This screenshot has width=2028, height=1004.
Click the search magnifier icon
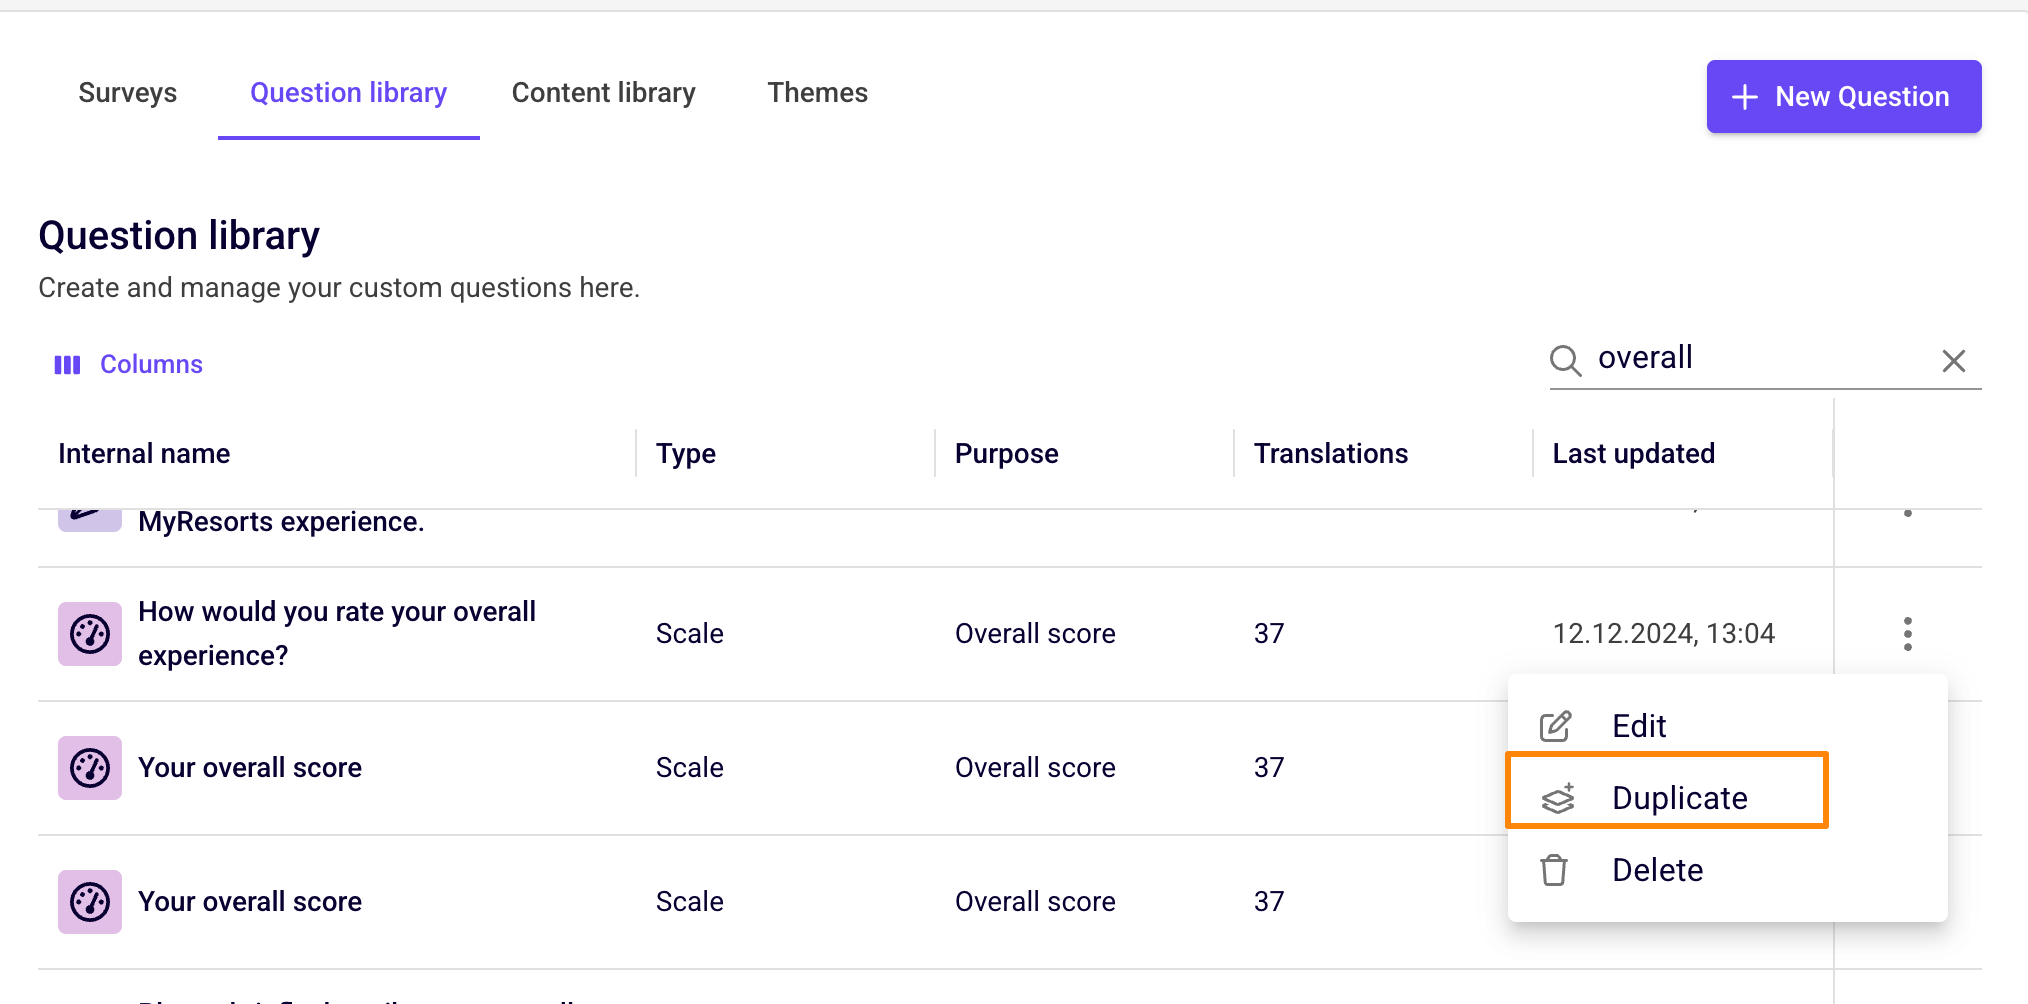coord(1566,360)
